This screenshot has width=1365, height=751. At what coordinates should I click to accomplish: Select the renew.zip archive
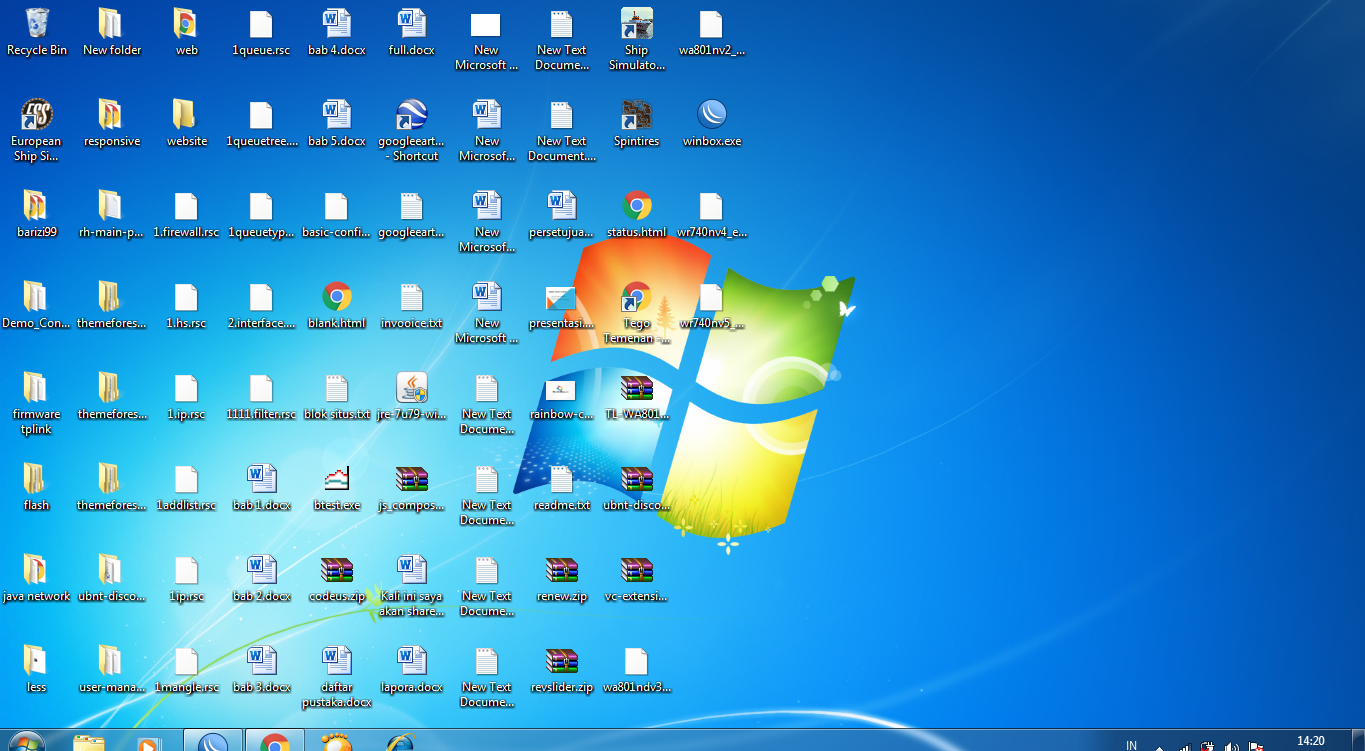click(x=562, y=570)
